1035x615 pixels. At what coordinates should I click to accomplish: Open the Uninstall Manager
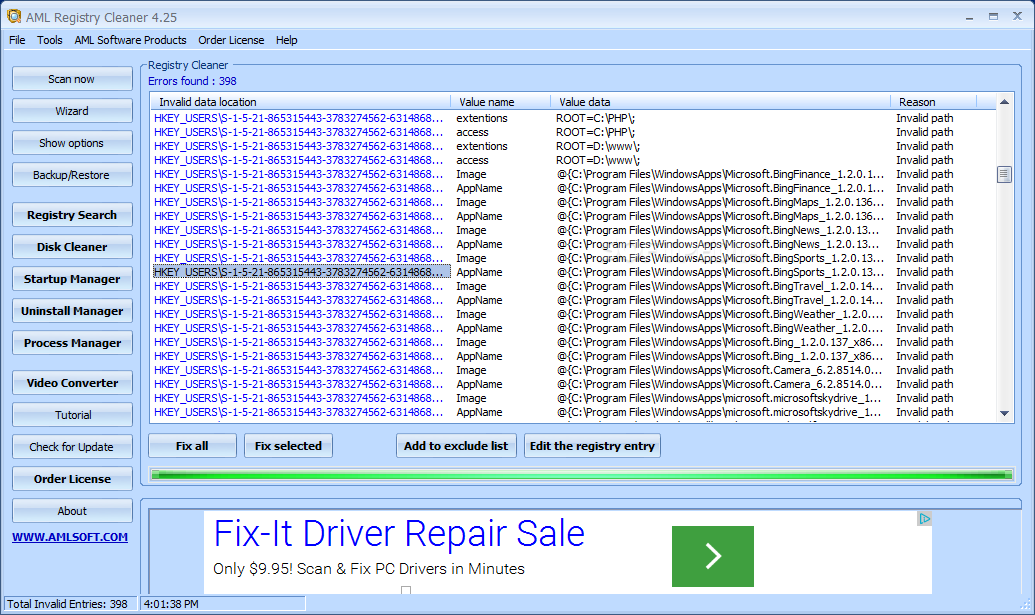point(72,311)
